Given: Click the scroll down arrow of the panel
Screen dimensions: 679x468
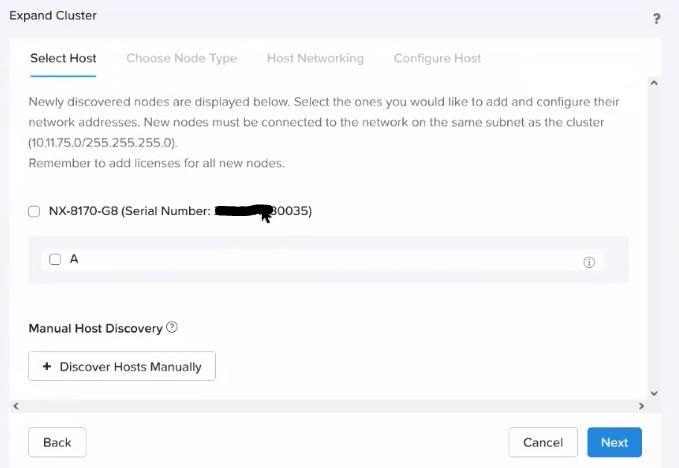Looking at the screenshot, I should [654, 394].
